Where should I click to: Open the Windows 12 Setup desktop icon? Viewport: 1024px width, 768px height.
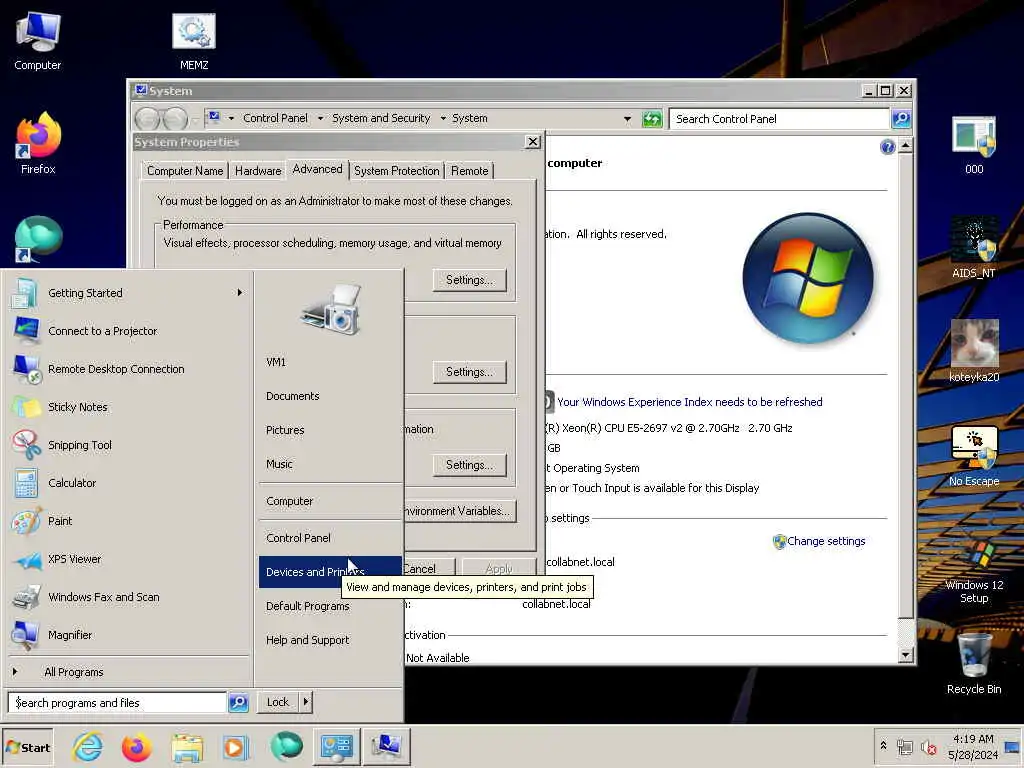coord(974,571)
